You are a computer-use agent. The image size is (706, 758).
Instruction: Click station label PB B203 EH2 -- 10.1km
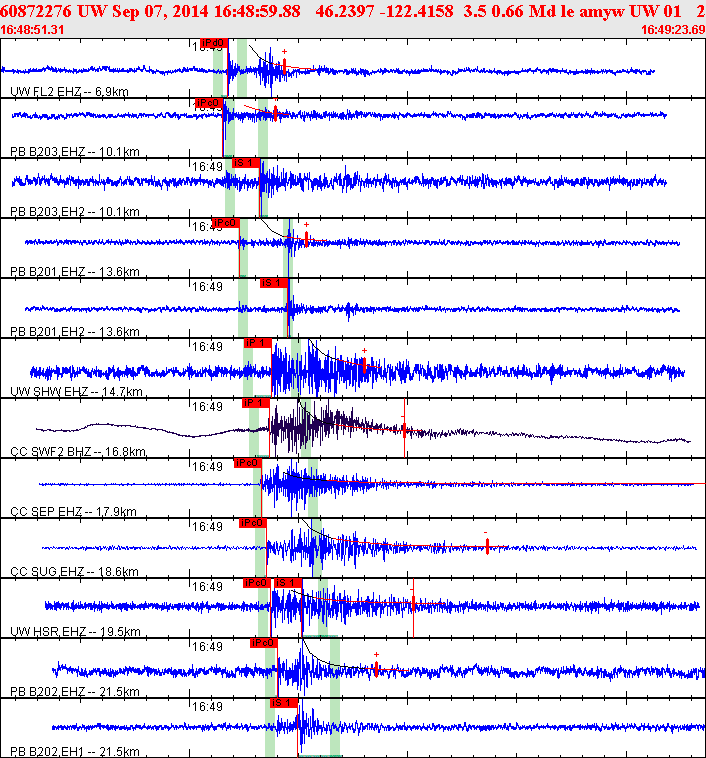[75, 212]
